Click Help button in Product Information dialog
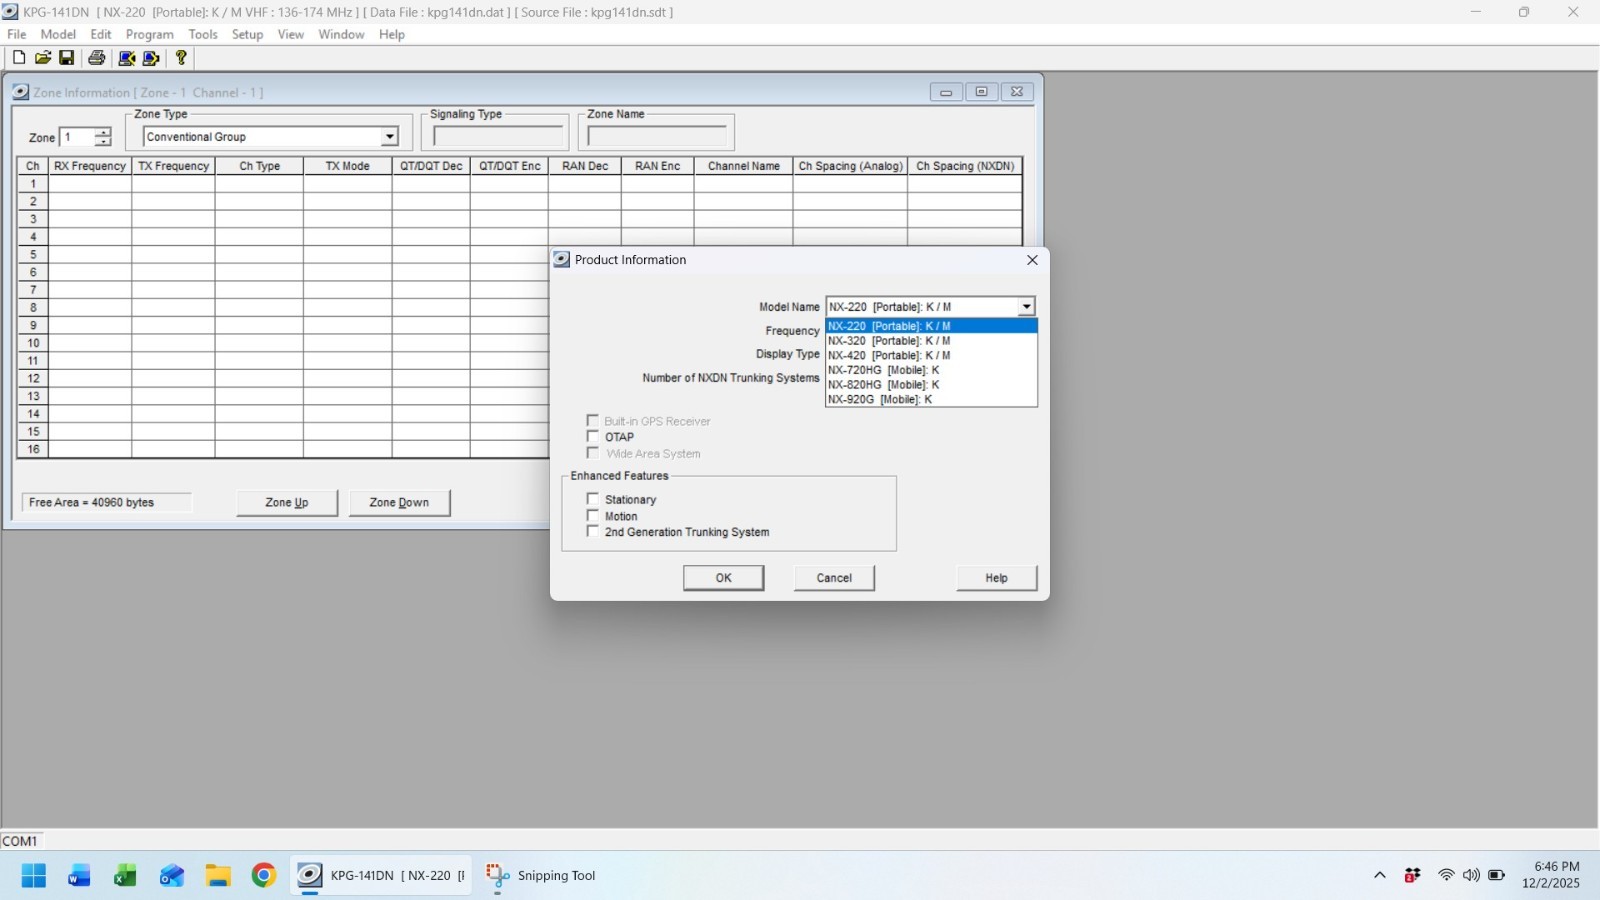This screenshot has width=1600, height=900. (997, 578)
